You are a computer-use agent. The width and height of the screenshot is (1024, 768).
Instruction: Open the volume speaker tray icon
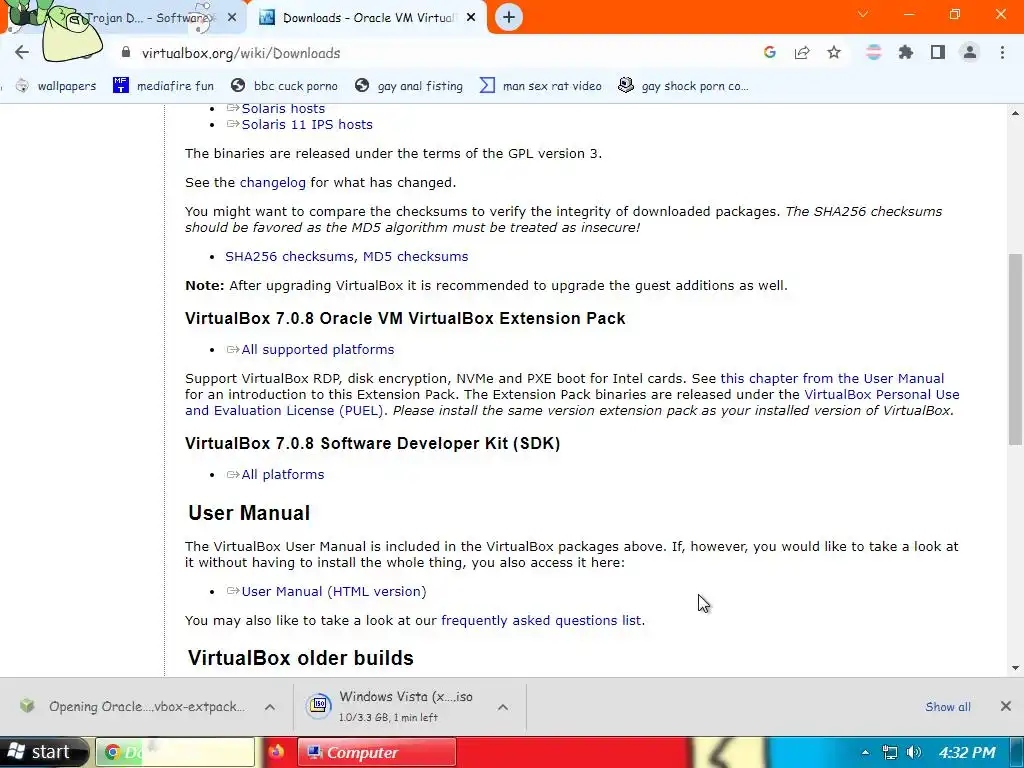[914, 752]
